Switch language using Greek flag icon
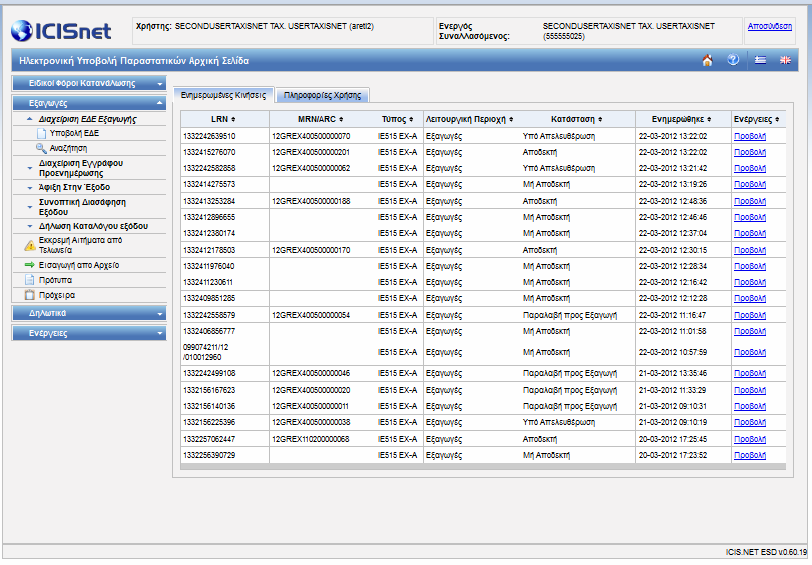812x565 pixels. [760, 60]
